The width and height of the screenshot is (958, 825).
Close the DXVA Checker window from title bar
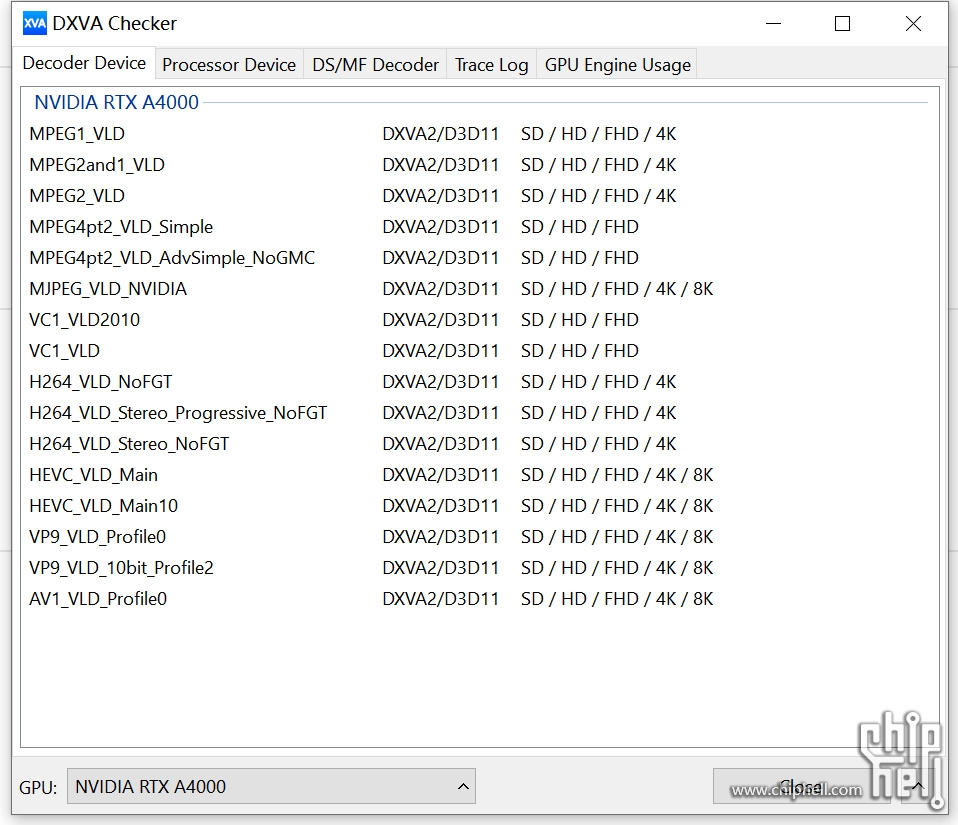point(913,24)
